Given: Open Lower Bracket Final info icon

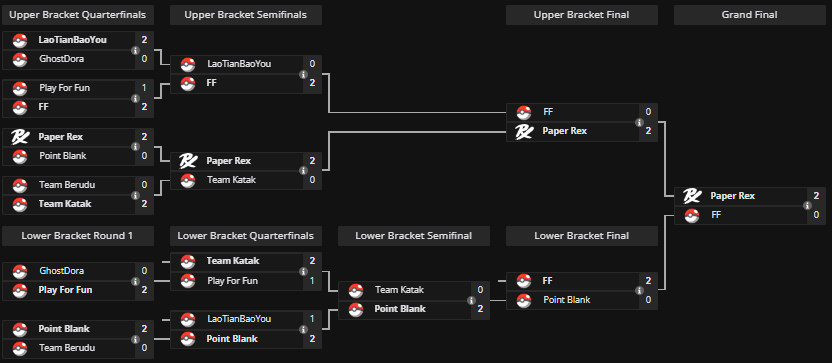Looking at the screenshot, I should pyautogui.click(x=639, y=290).
